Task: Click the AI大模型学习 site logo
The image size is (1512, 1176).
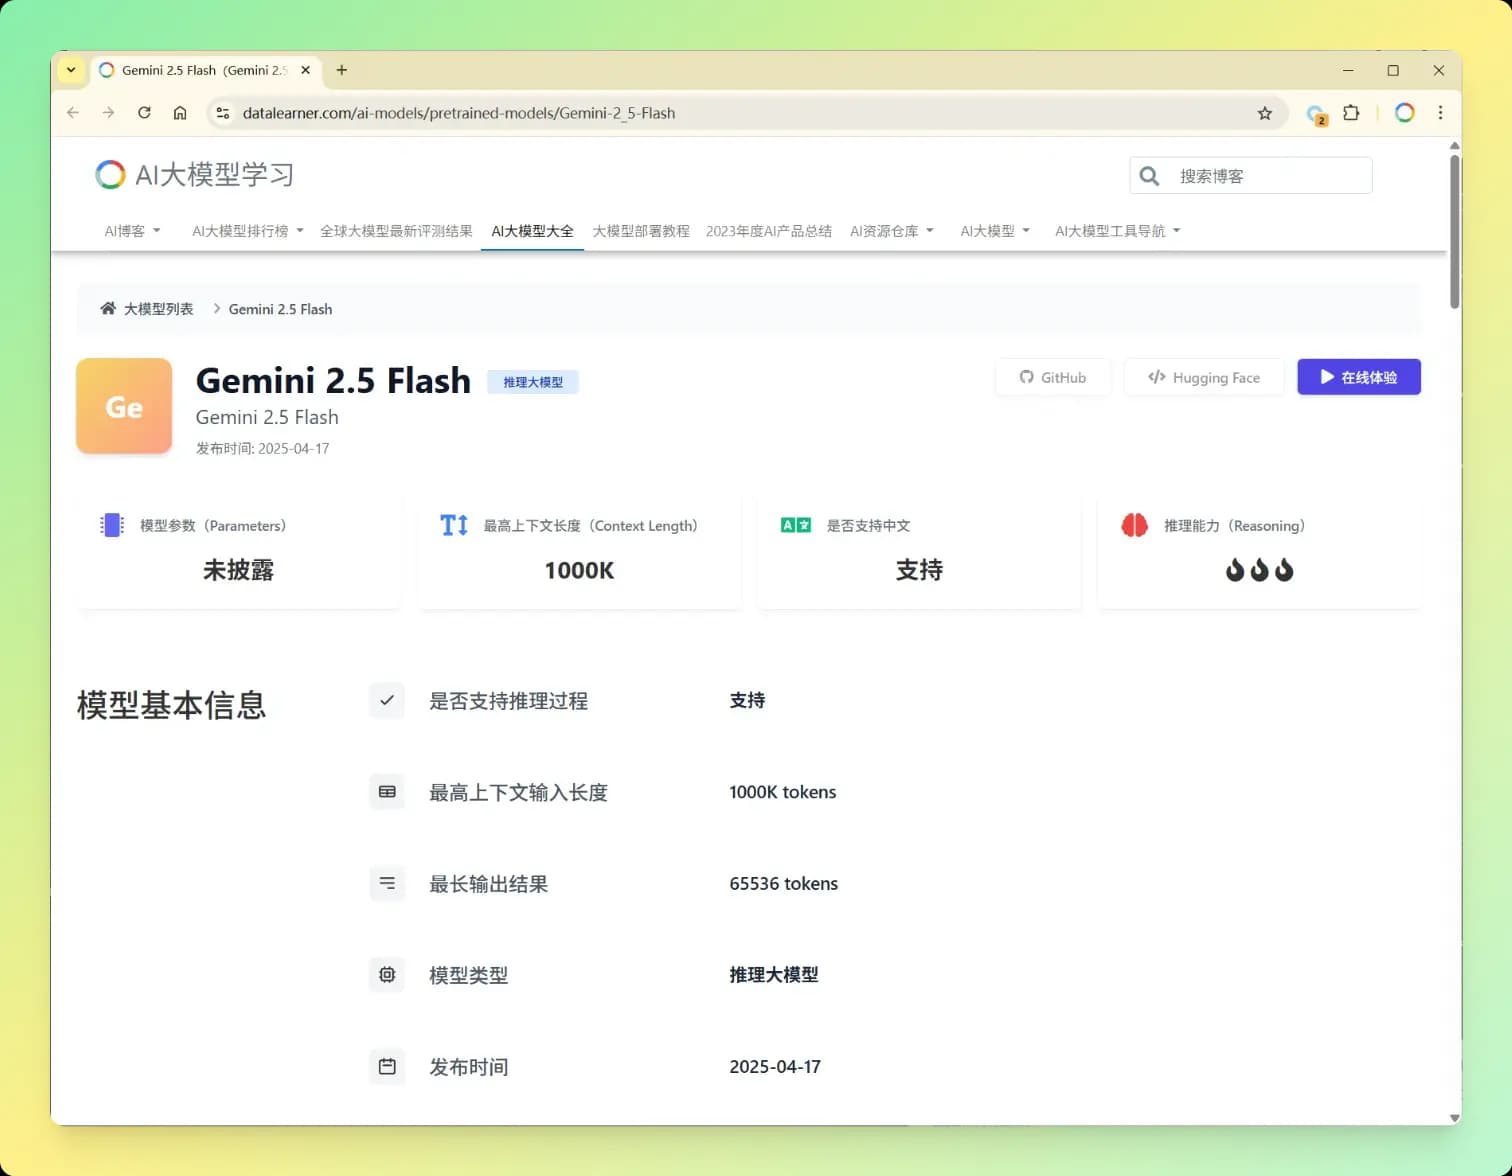Action: pos(193,174)
